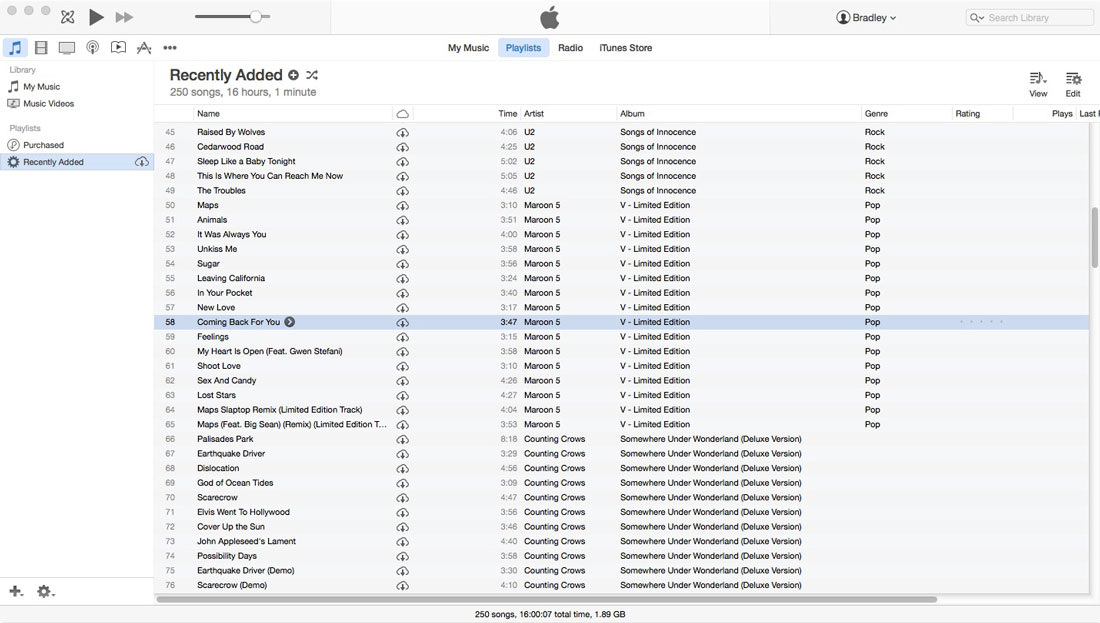Download Maps by Maroon 5 from iCloud
The image size is (1100, 623).
403,206
